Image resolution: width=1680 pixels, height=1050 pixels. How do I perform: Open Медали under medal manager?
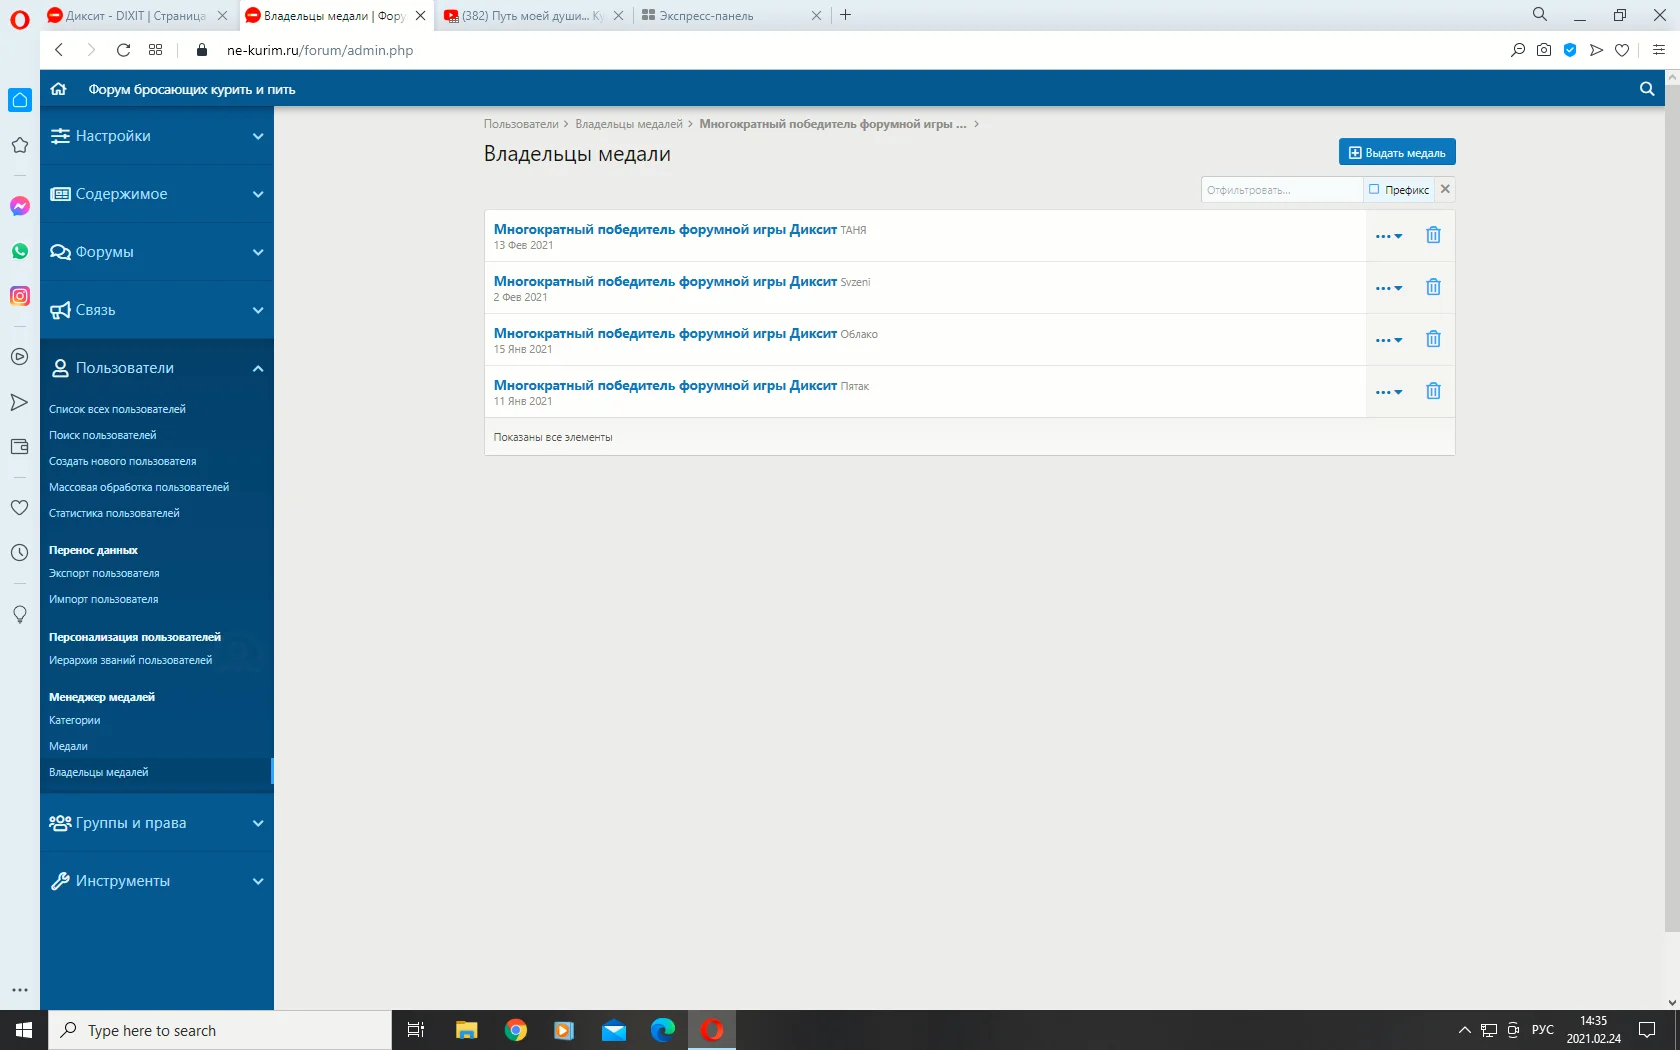68,746
